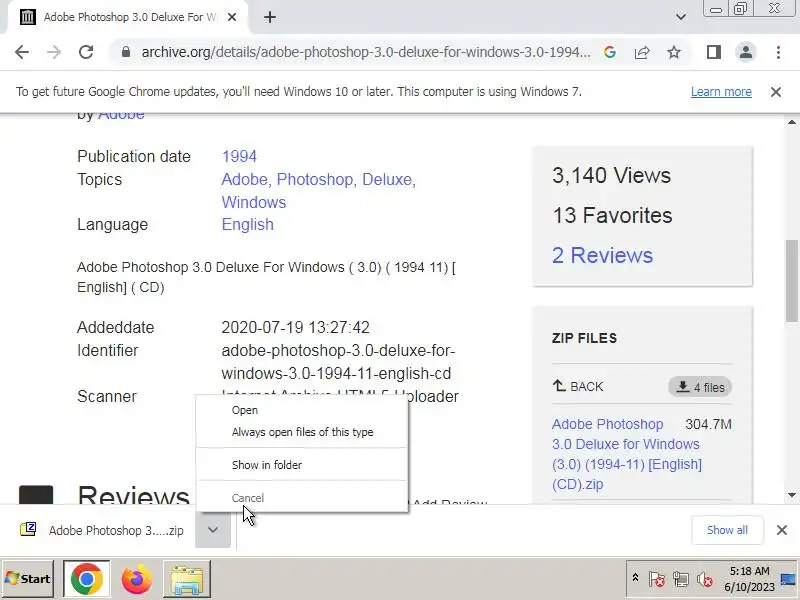Click the page scroll down arrow
Image resolution: width=800 pixels, height=600 pixels.
coord(792,495)
